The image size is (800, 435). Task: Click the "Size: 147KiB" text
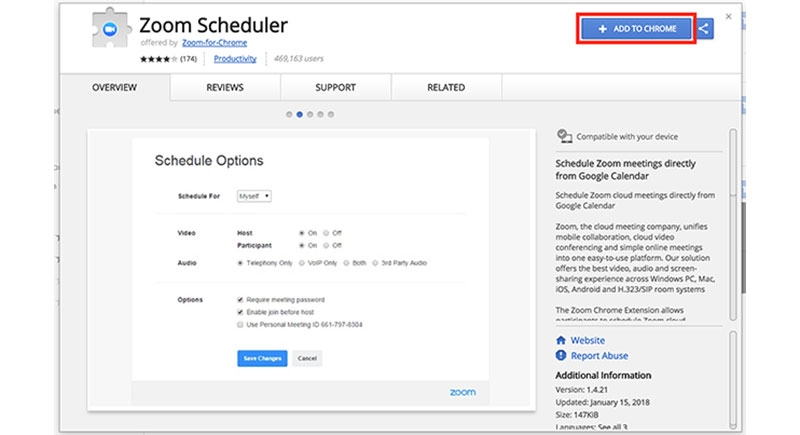click(577, 415)
